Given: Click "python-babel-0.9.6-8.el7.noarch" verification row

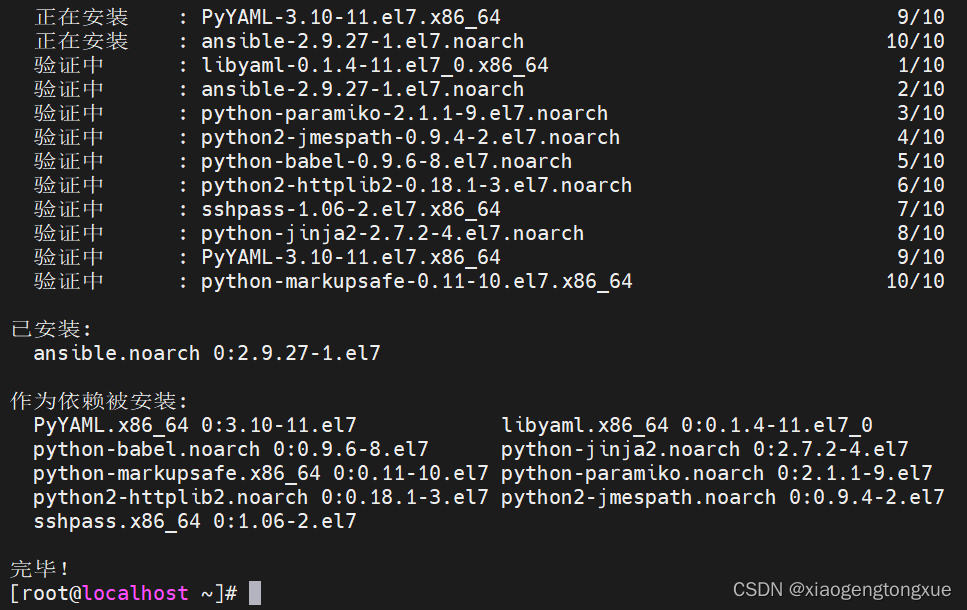Looking at the screenshot, I should click(387, 161).
